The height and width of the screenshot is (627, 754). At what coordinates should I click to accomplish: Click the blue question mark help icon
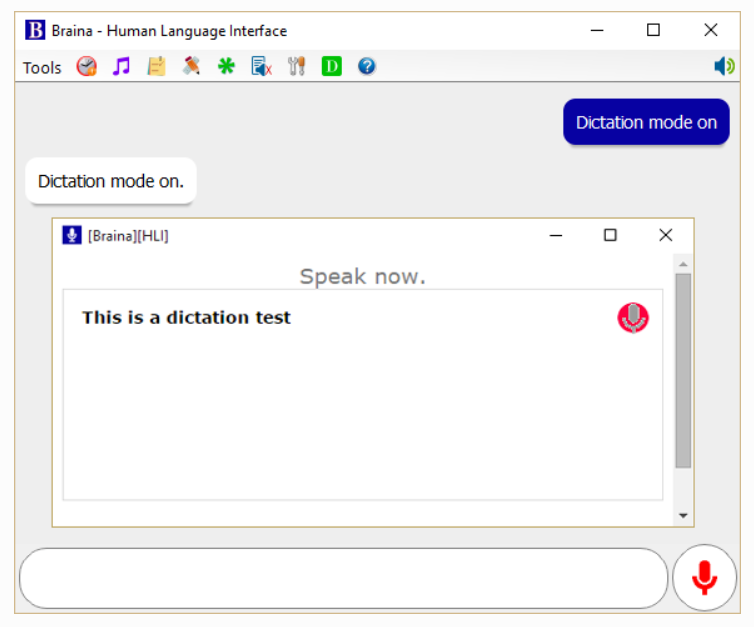366,67
